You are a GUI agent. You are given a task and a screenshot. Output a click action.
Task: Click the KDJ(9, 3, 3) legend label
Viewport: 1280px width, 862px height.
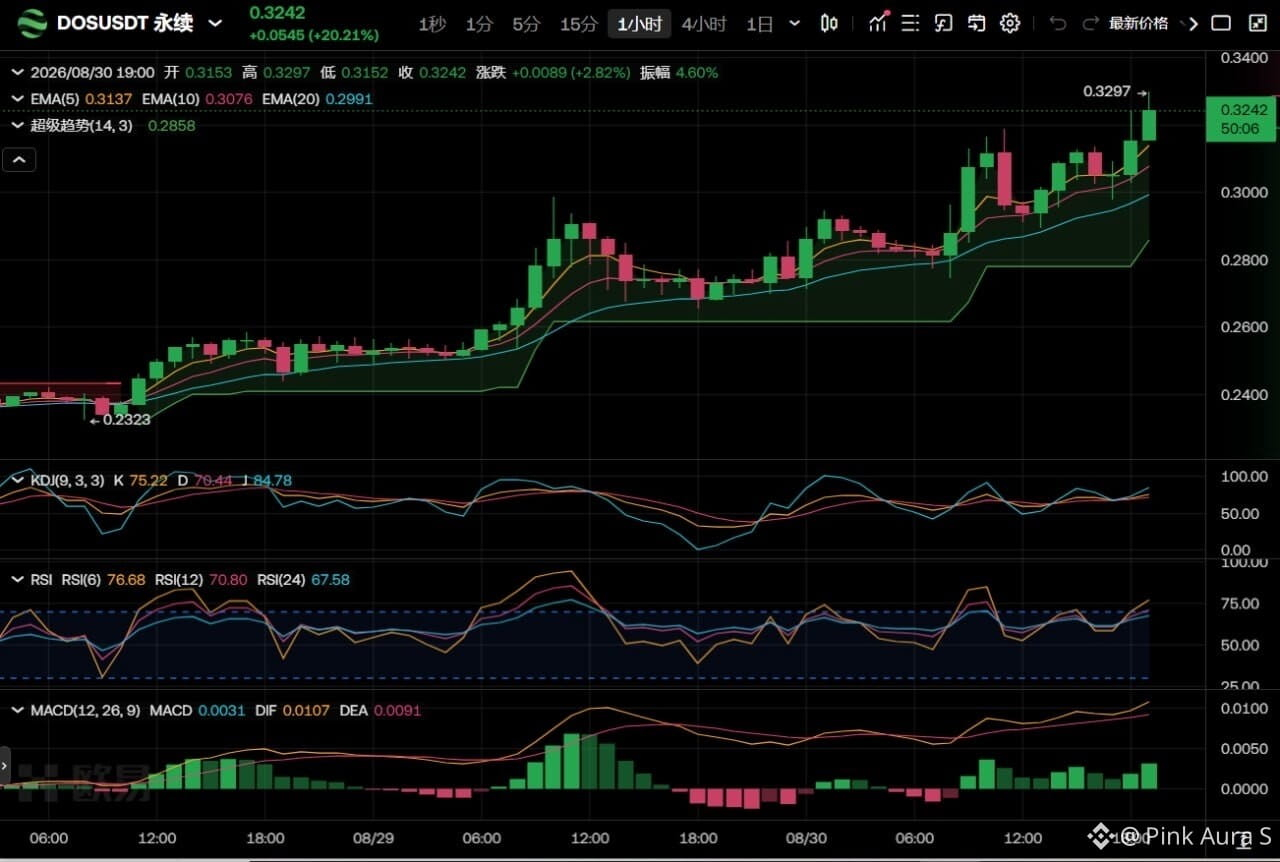(67, 481)
